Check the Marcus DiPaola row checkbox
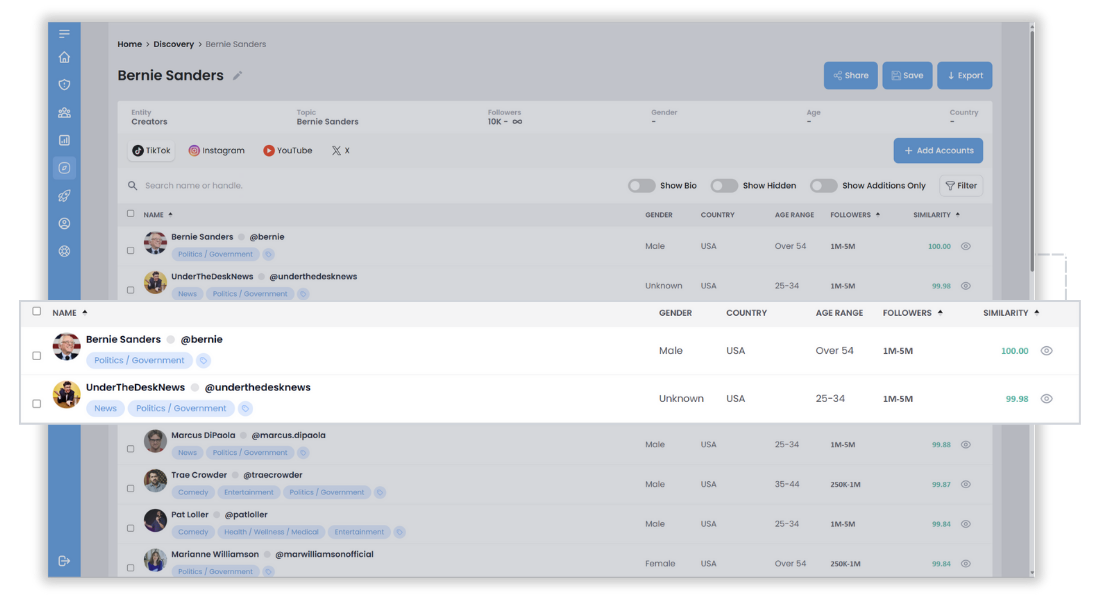Image resolution: width=1100 pixels, height=600 pixels. coord(130,448)
